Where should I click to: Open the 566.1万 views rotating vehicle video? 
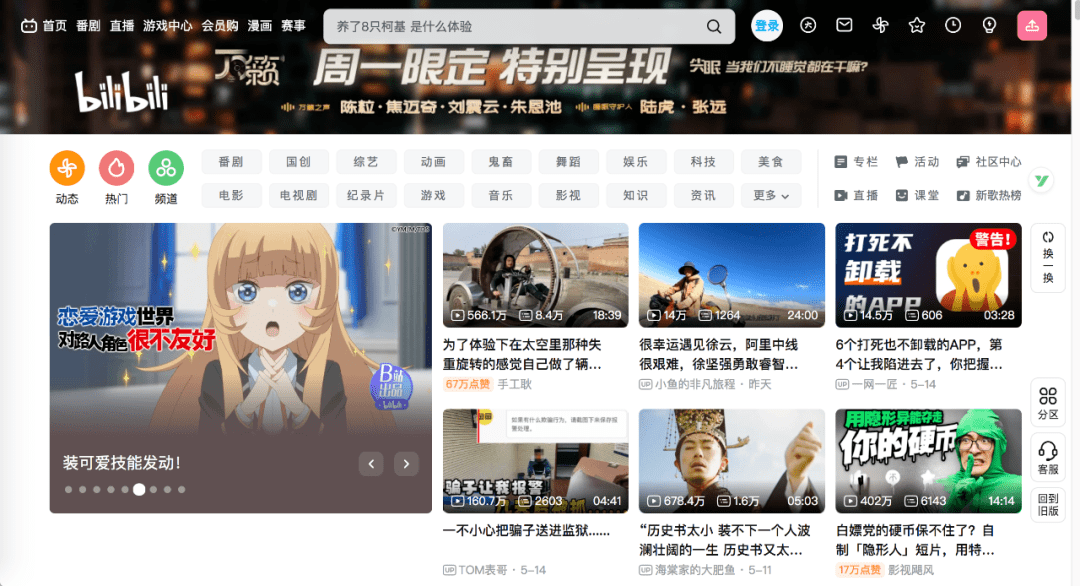(x=535, y=275)
